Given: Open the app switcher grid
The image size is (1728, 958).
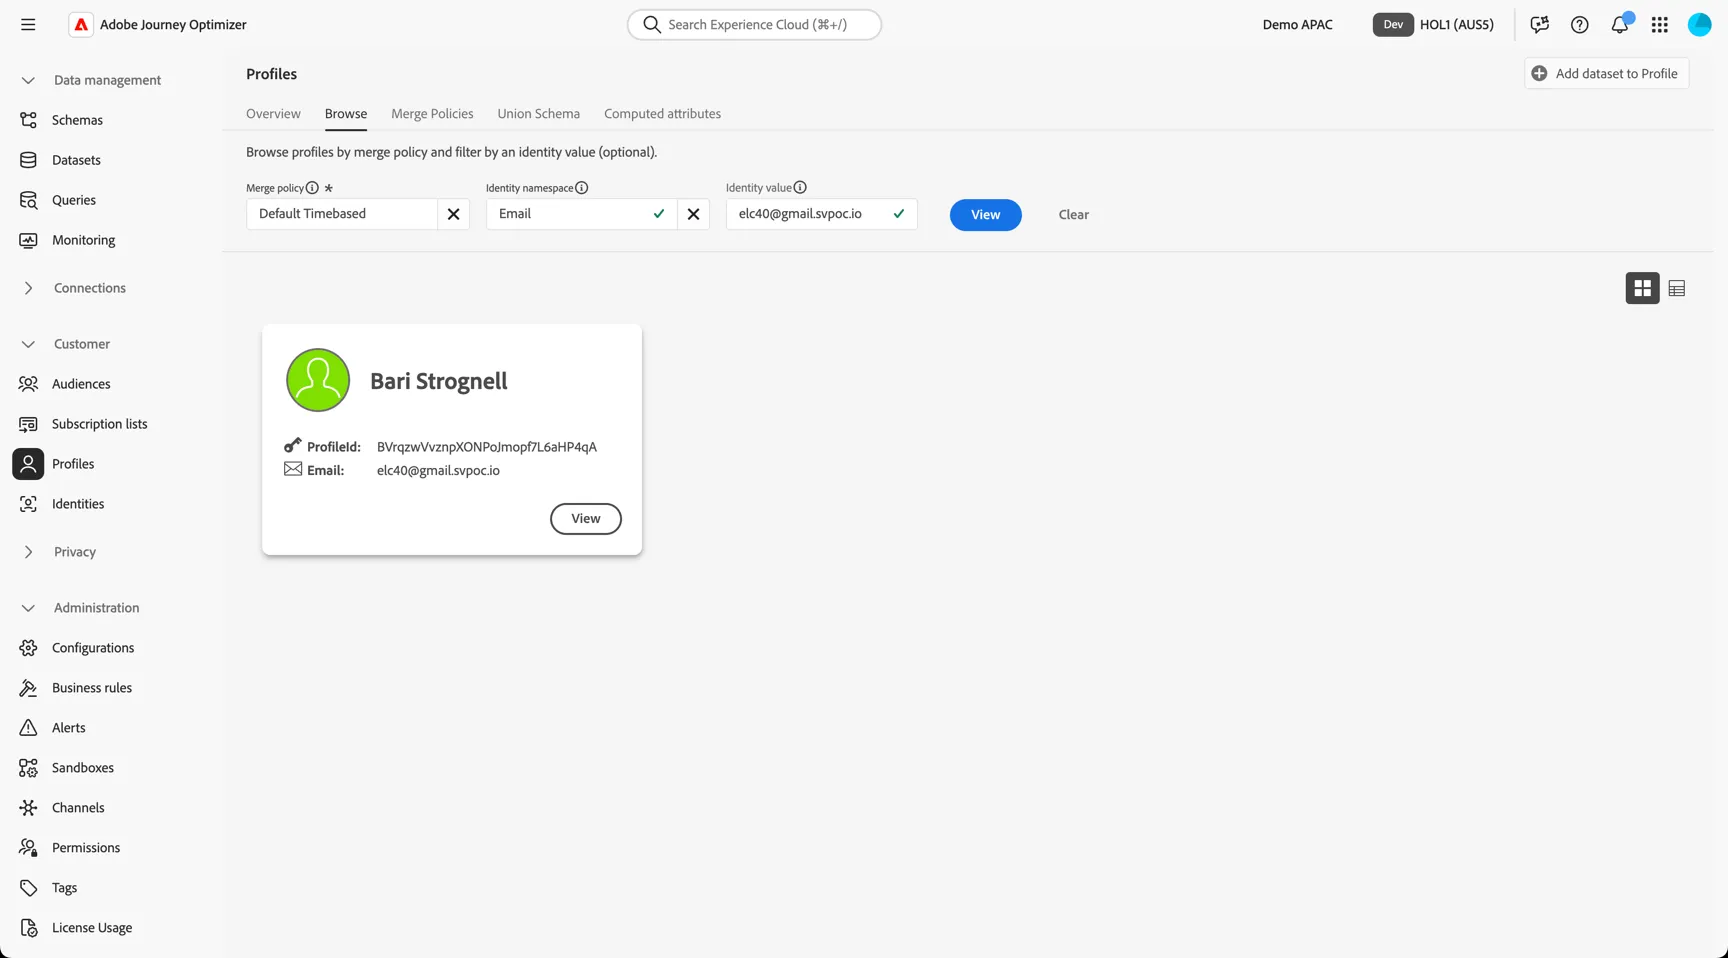Looking at the screenshot, I should (1659, 24).
